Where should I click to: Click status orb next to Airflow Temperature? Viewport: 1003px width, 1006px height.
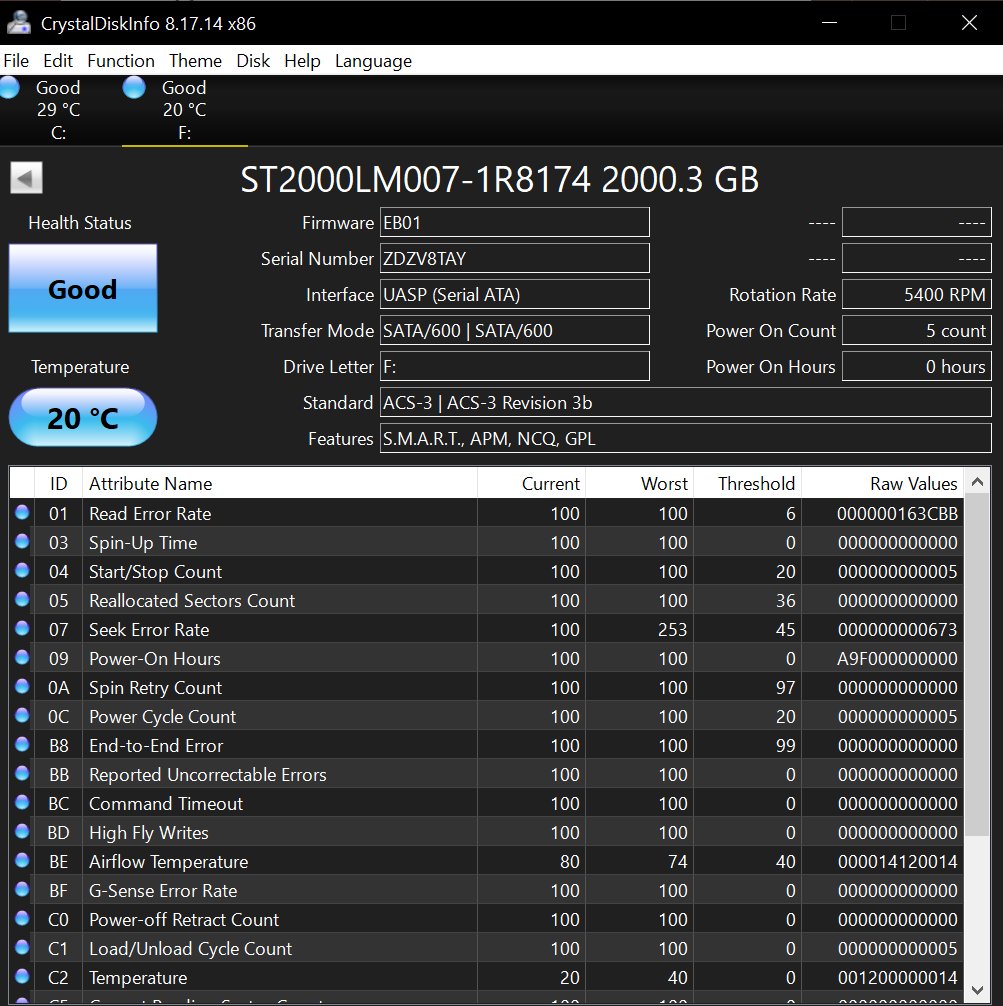tap(22, 861)
